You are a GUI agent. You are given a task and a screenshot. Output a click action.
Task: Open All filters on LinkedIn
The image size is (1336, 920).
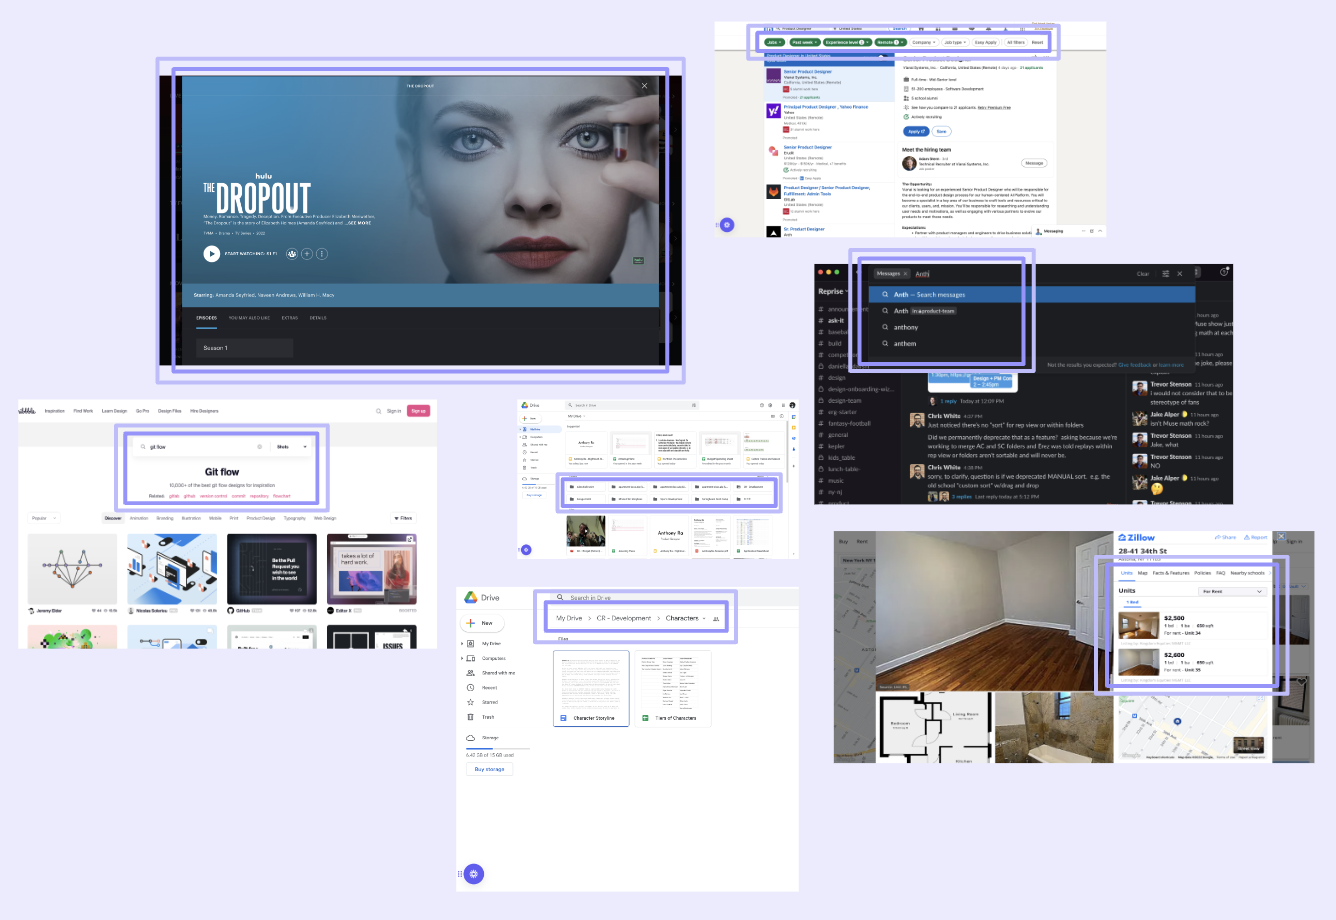(x=1016, y=42)
